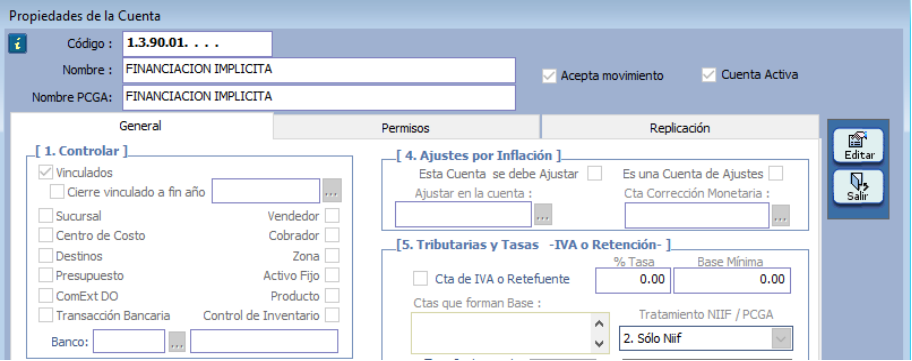Check the Transacción Bancaria option
Screen dimensions: 912x361
(x=45, y=316)
